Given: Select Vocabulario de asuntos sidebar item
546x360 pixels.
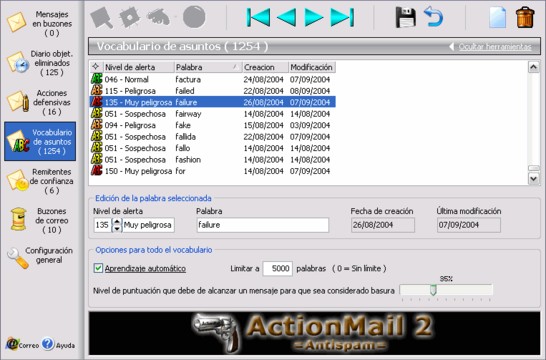Looking at the screenshot, I should pyautogui.click(x=40, y=141).
